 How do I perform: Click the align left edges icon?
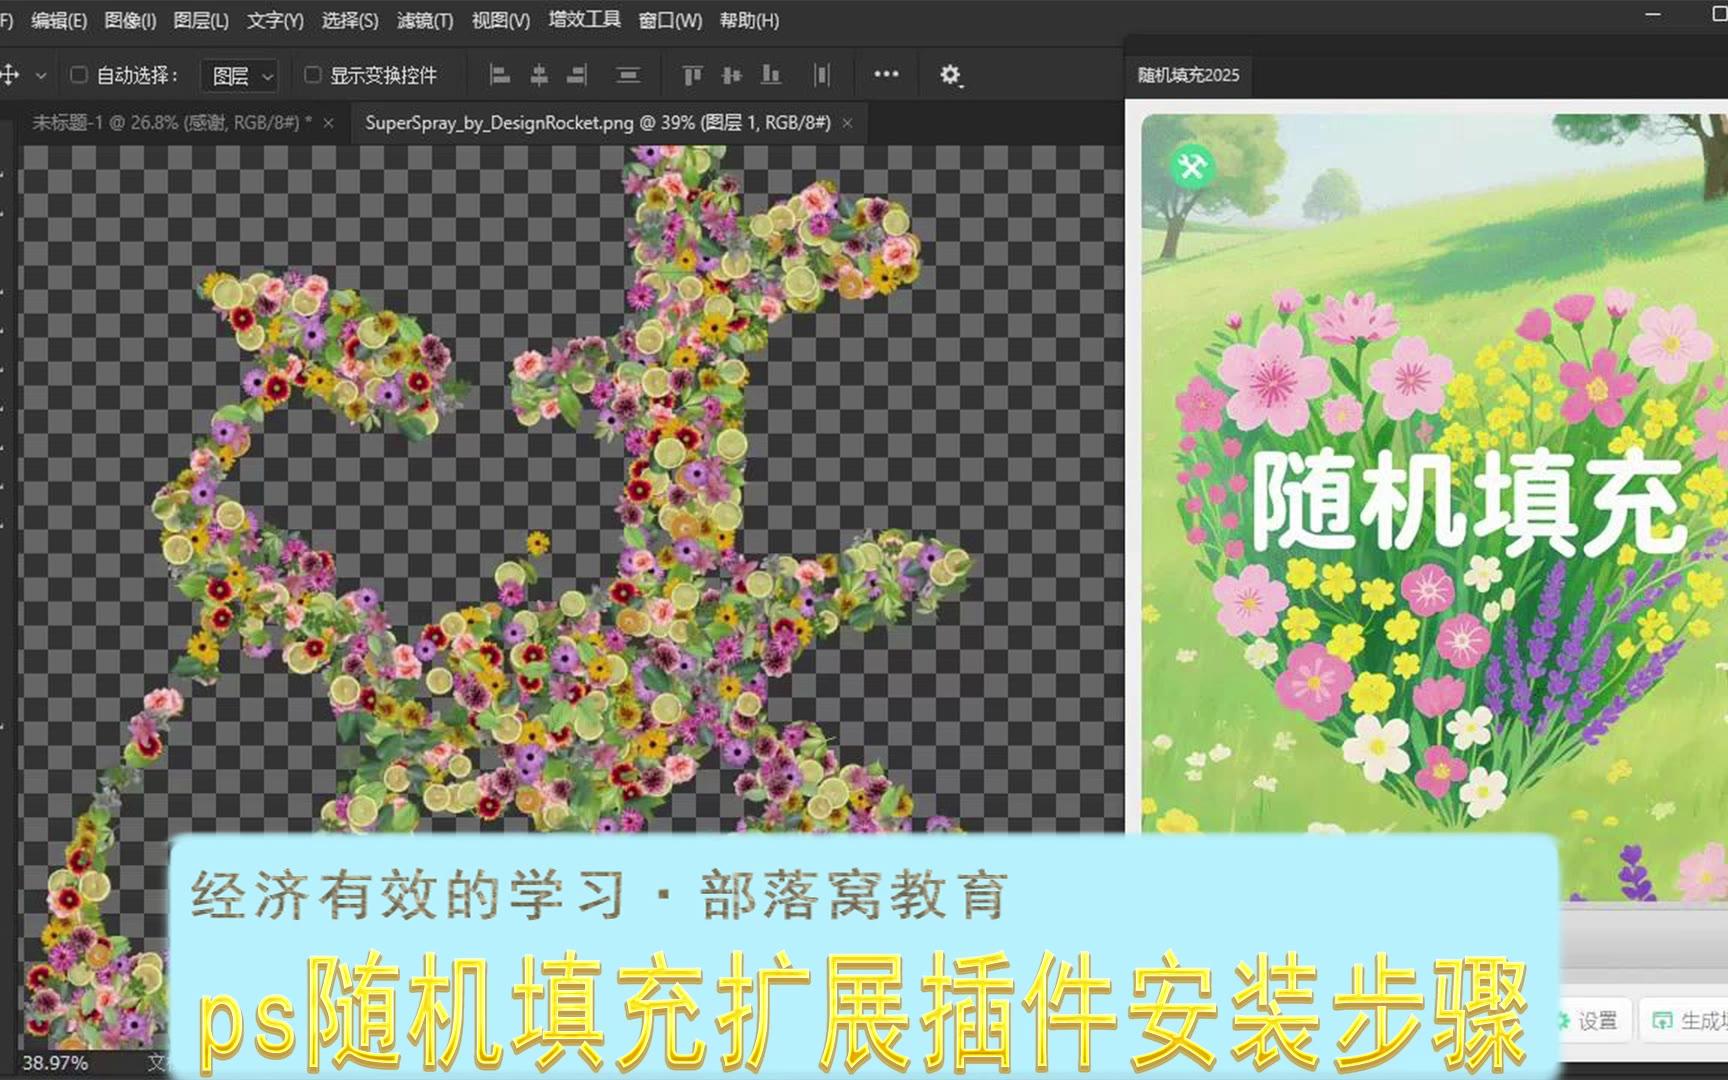(x=500, y=75)
